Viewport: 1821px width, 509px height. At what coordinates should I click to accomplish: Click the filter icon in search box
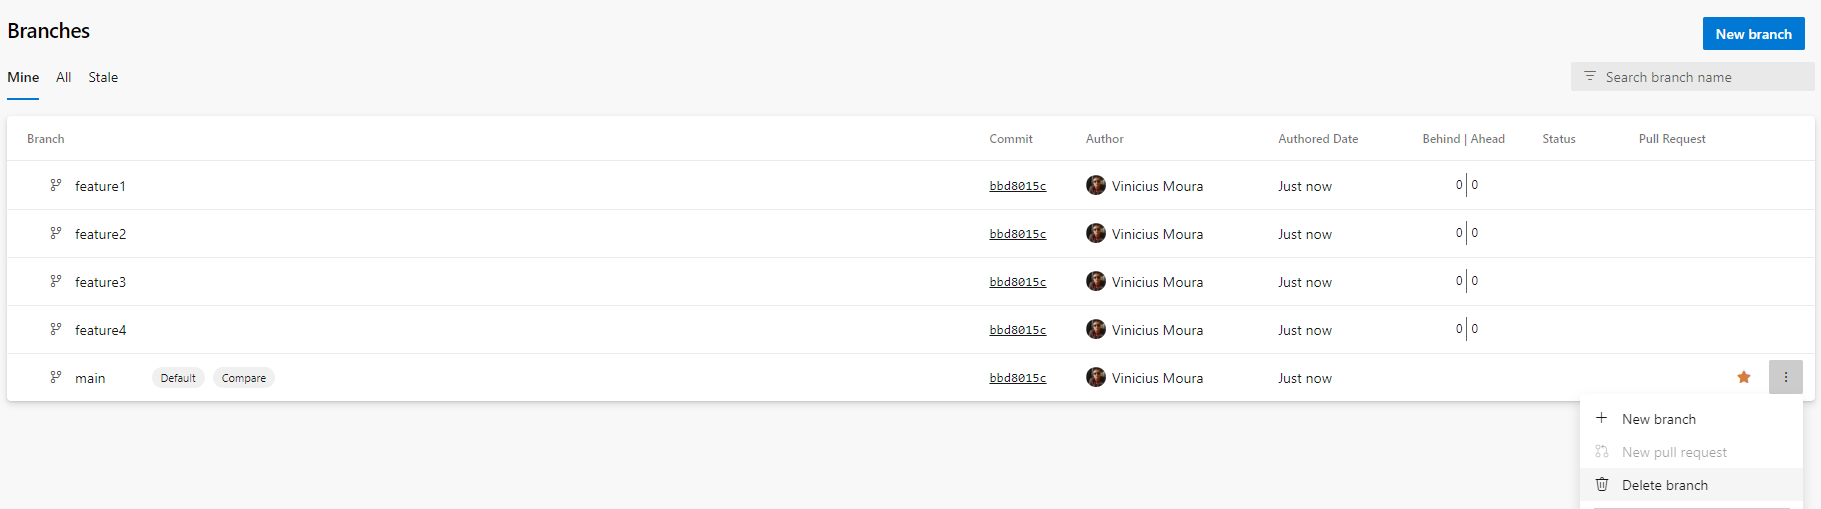[1590, 76]
